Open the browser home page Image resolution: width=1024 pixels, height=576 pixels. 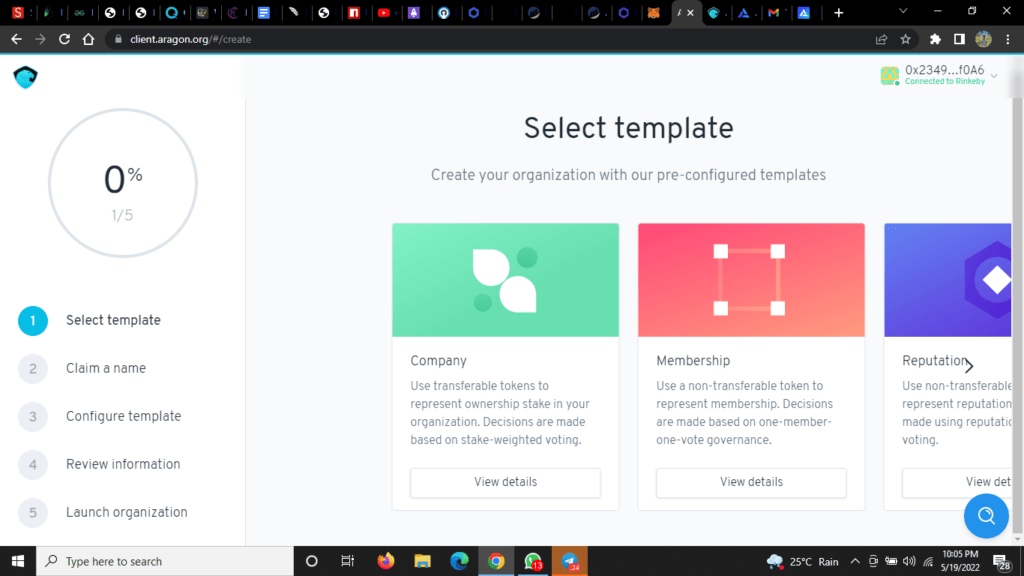coord(88,39)
